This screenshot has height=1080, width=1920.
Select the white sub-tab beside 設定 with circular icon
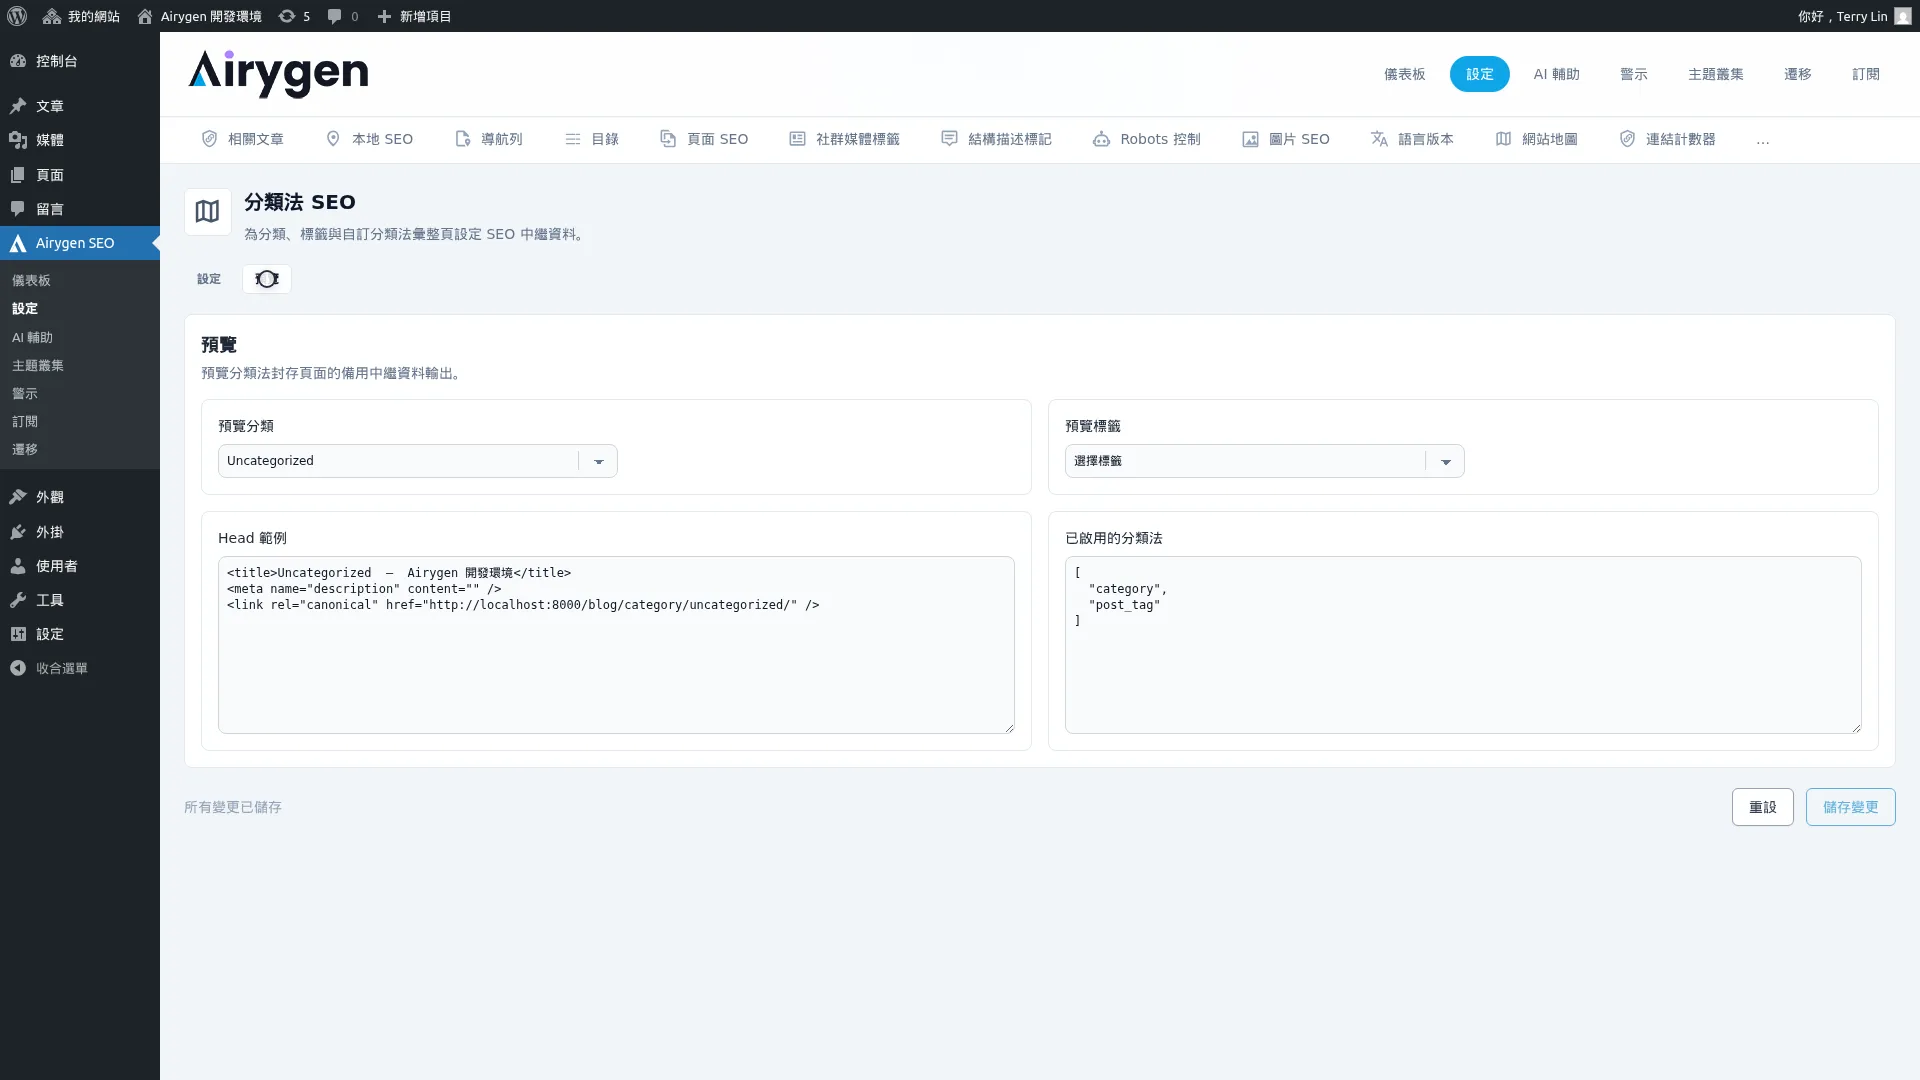point(267,279)
